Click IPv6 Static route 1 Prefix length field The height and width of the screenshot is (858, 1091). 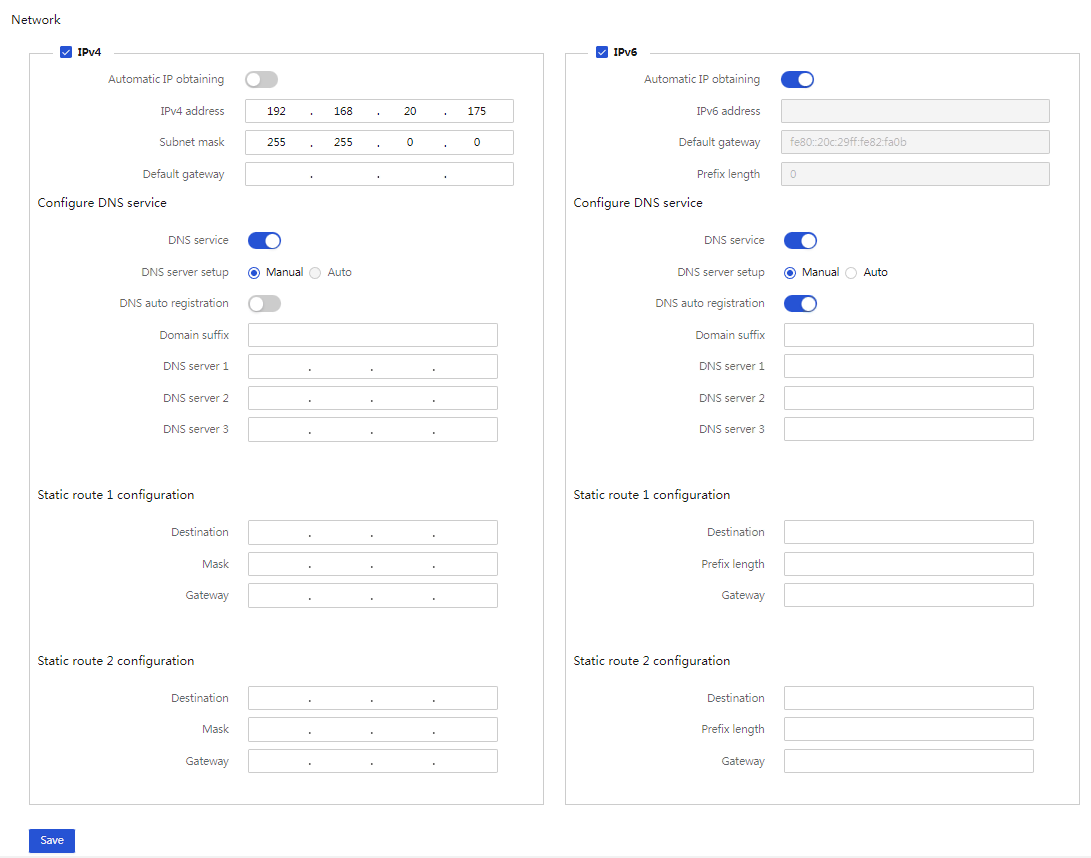coord(909,564)
